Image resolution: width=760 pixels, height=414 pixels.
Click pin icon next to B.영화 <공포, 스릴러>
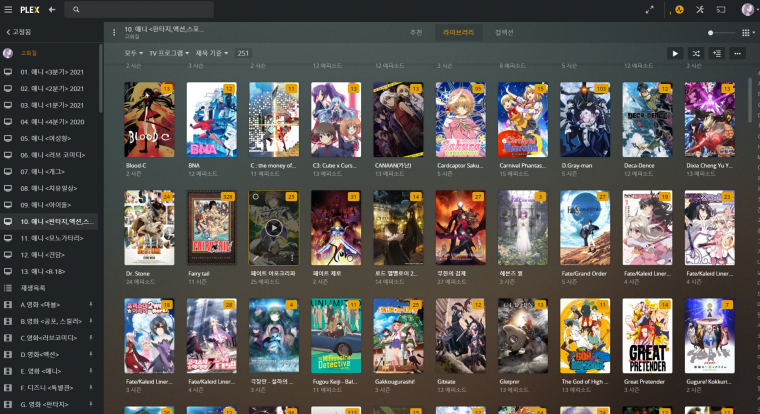pyautogui.click(x=91, y=321)
